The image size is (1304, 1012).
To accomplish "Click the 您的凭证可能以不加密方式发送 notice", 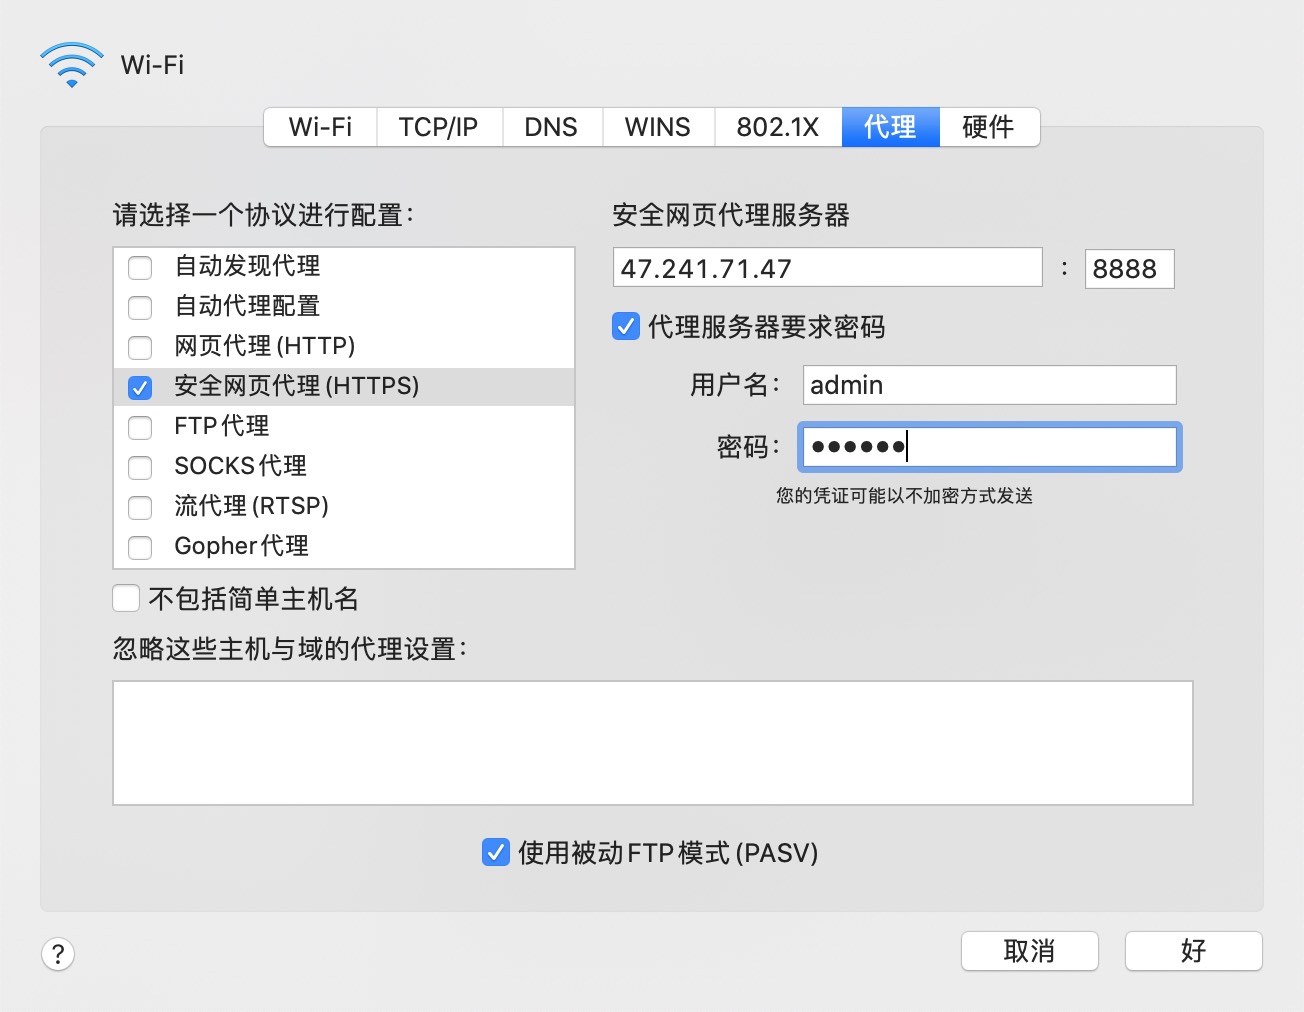I will tap(905, 496).
